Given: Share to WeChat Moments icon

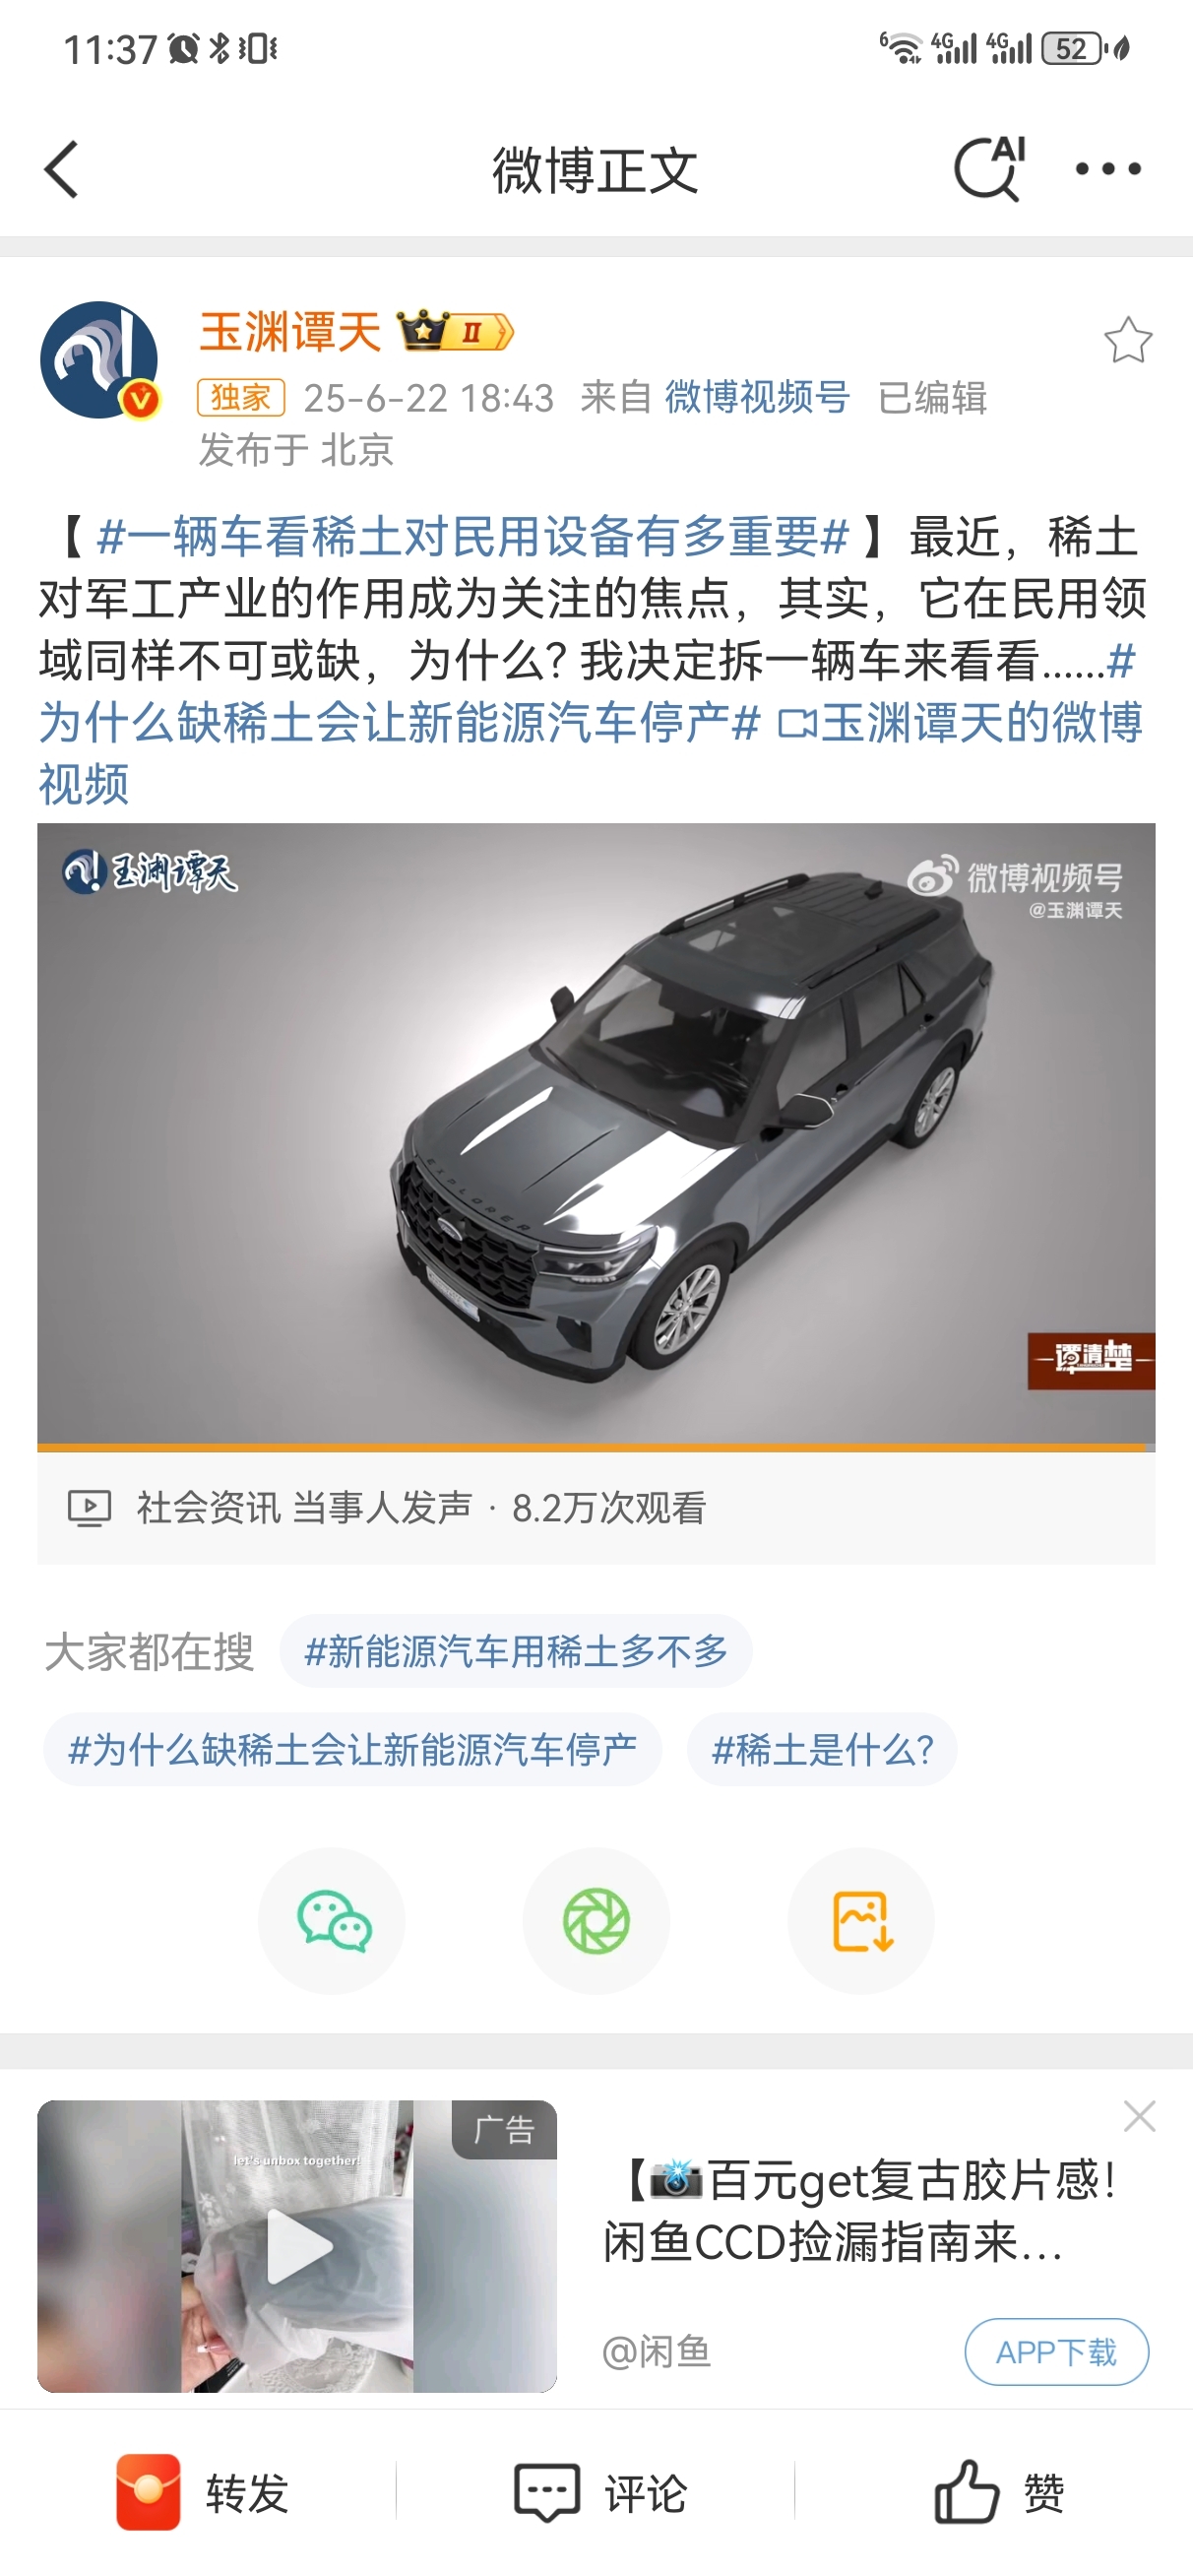Looking at the screenshot, I should click(596, 1920).
